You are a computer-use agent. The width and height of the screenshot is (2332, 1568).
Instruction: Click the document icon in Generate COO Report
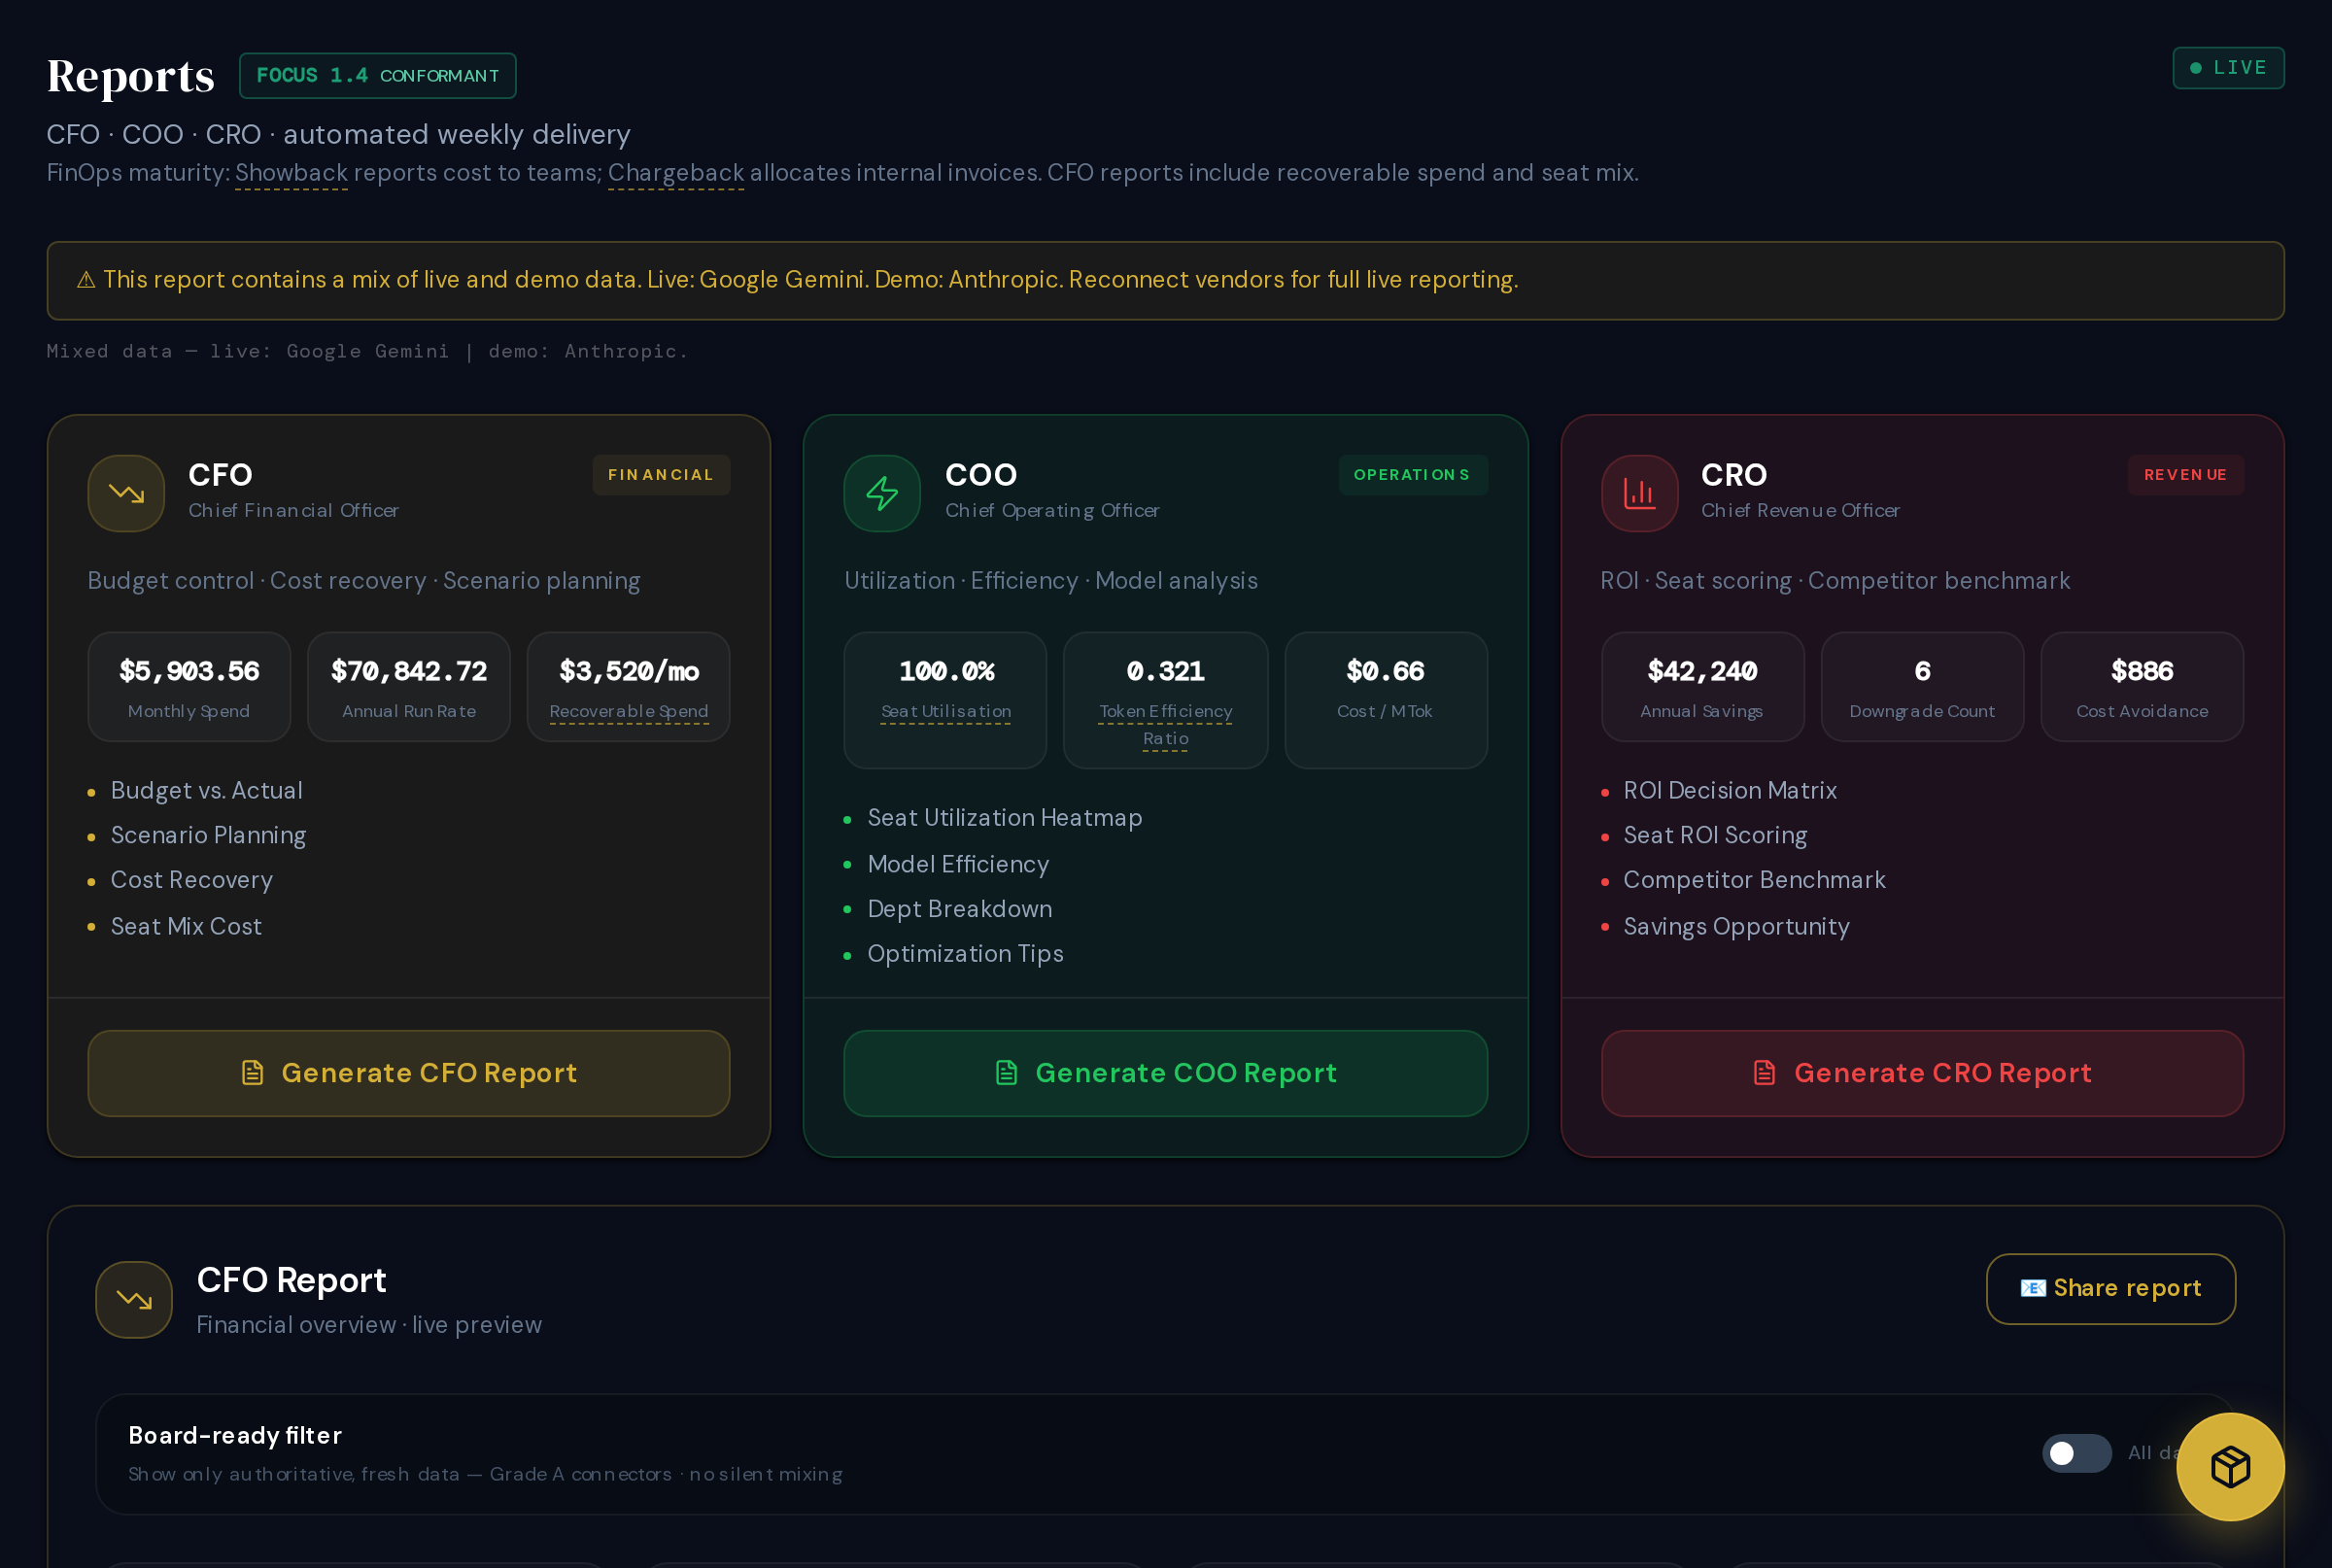click(x=1007, y=1073)
